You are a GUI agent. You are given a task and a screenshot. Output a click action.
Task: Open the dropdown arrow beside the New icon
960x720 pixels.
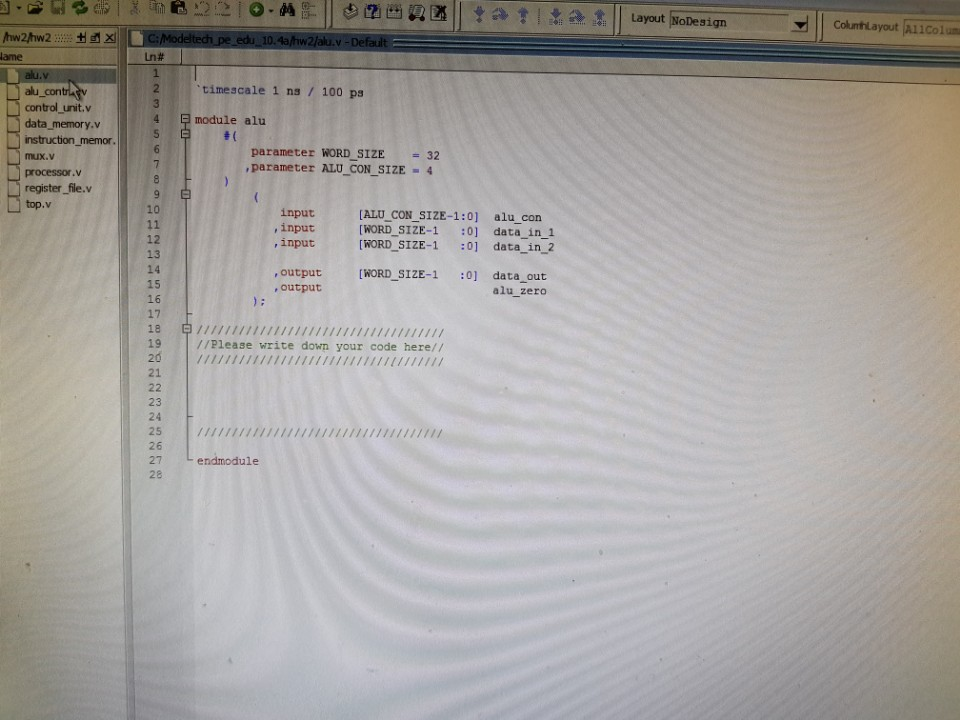[x=19, y=8]
